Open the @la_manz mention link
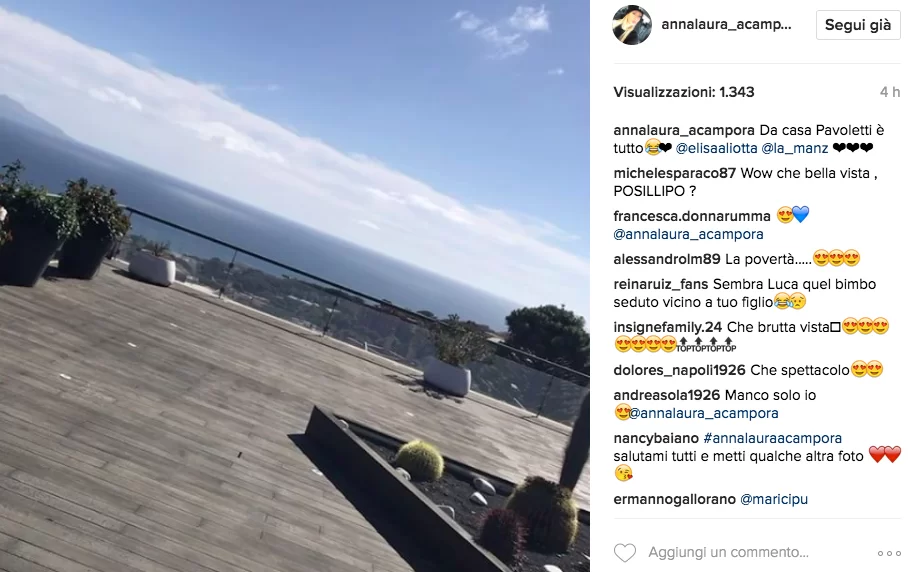This screenshot has width=912, height=572. click(795, 148)
